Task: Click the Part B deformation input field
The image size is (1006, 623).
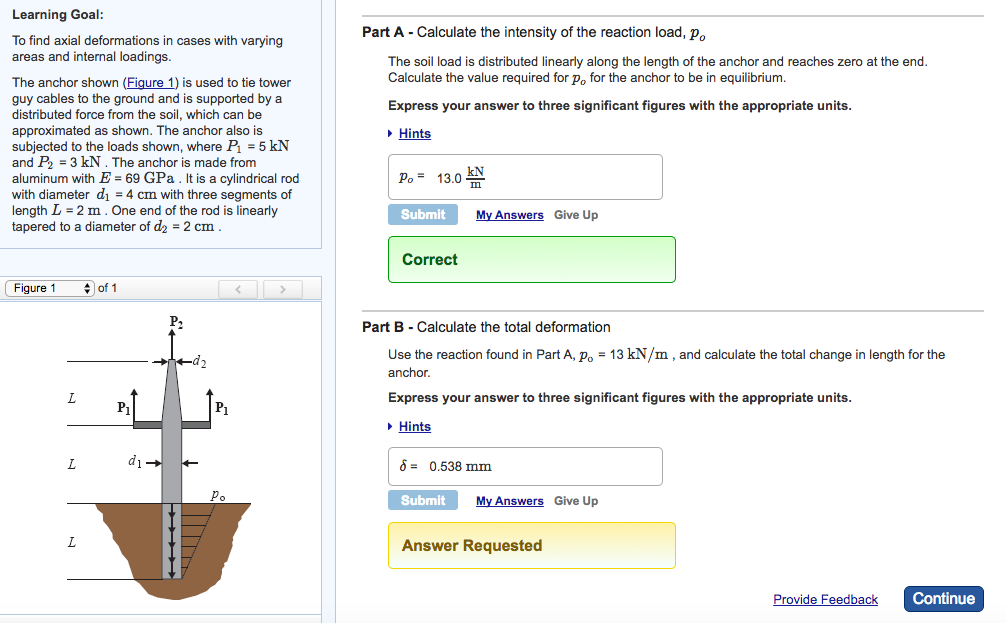Action: [525, 466]
